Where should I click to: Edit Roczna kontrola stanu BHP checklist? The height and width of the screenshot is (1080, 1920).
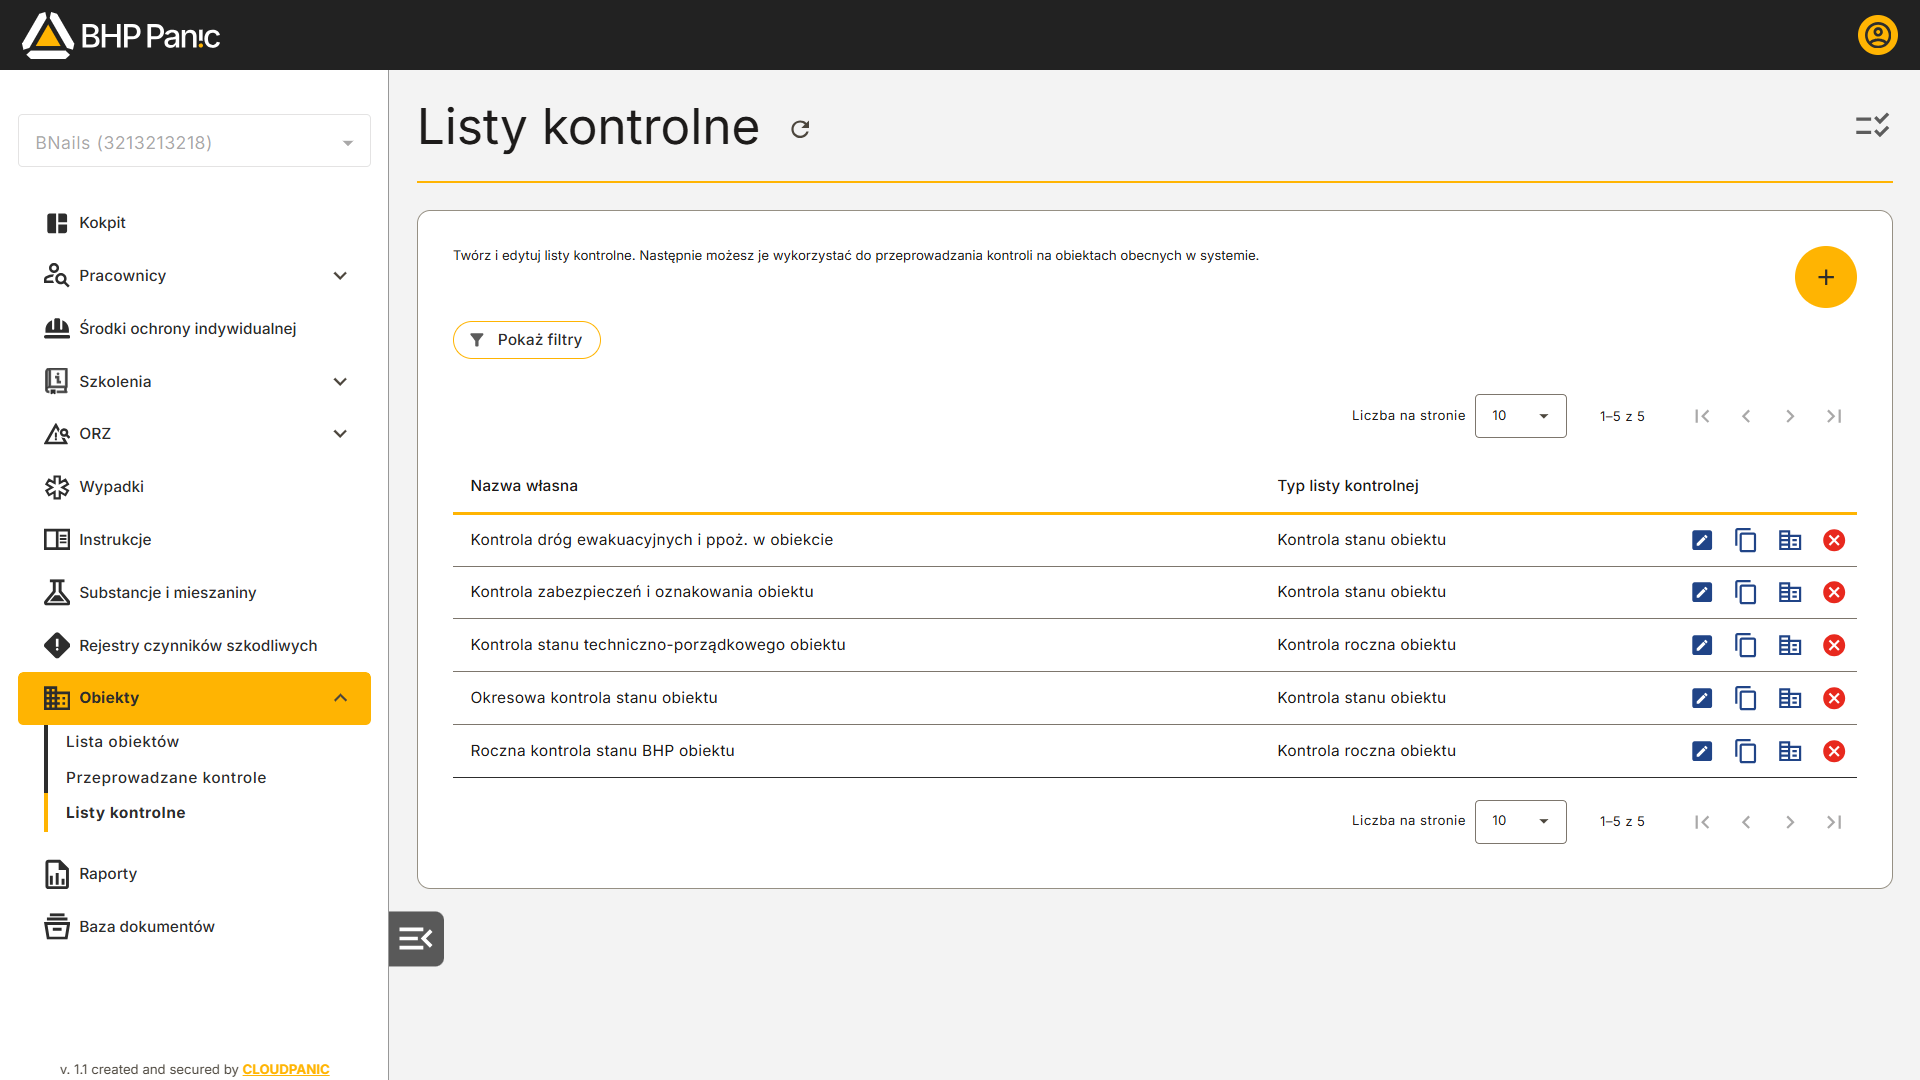tap(1702, 751)
